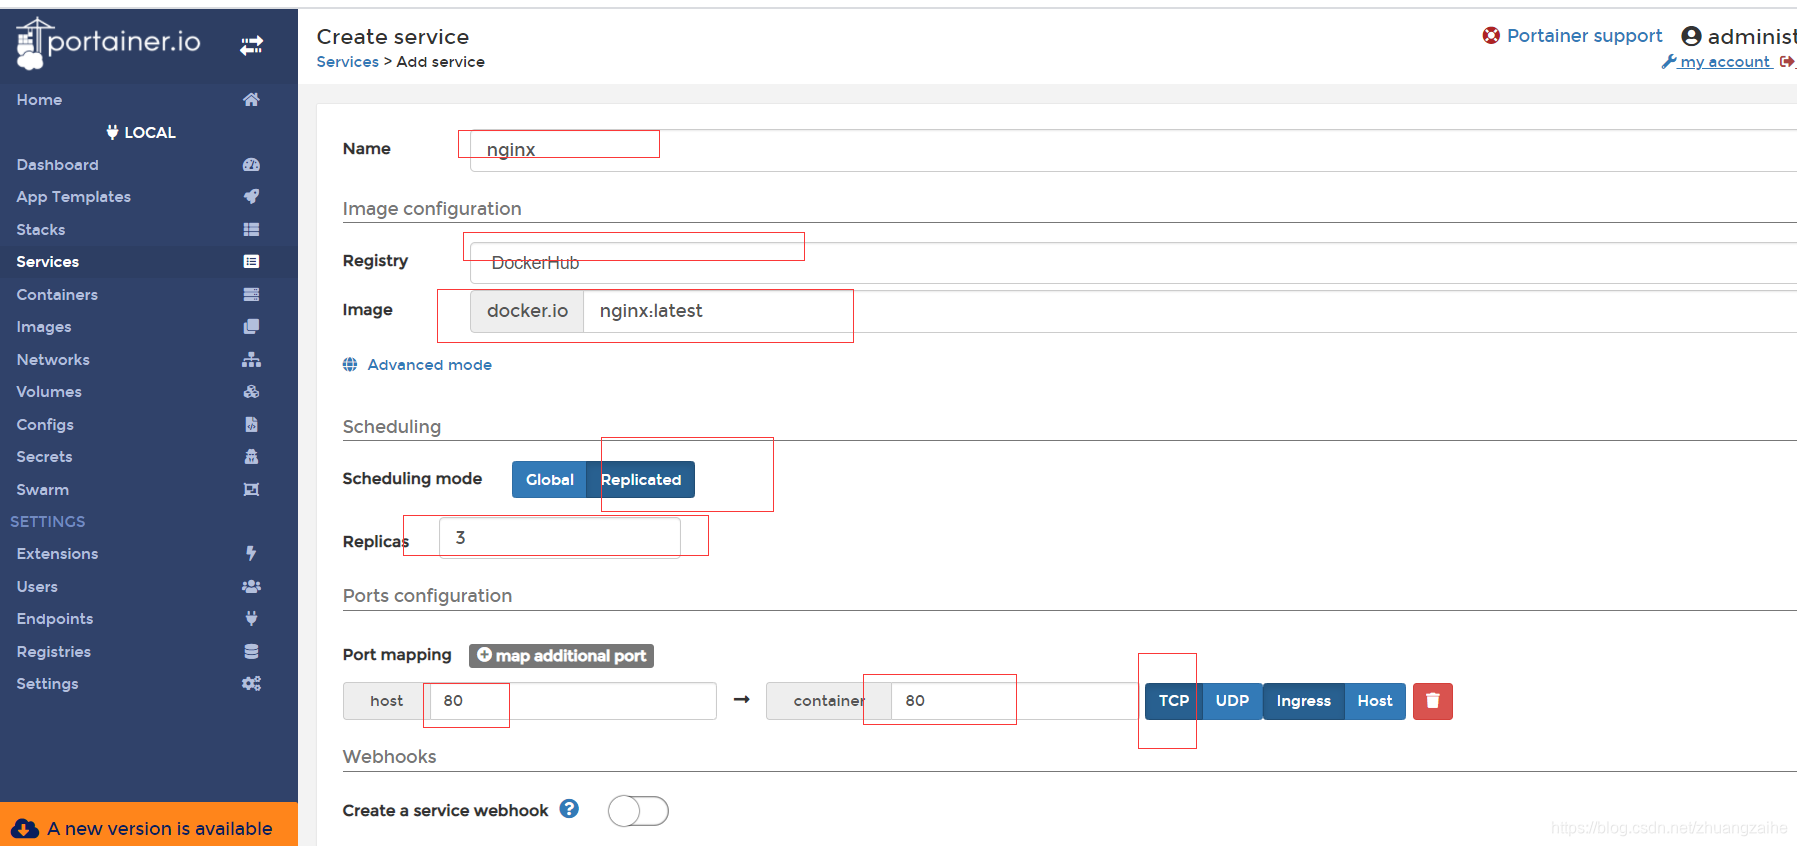Select Global scheduling mode
This screenshot has width=1797, height=846.
(x=549, y=480)
